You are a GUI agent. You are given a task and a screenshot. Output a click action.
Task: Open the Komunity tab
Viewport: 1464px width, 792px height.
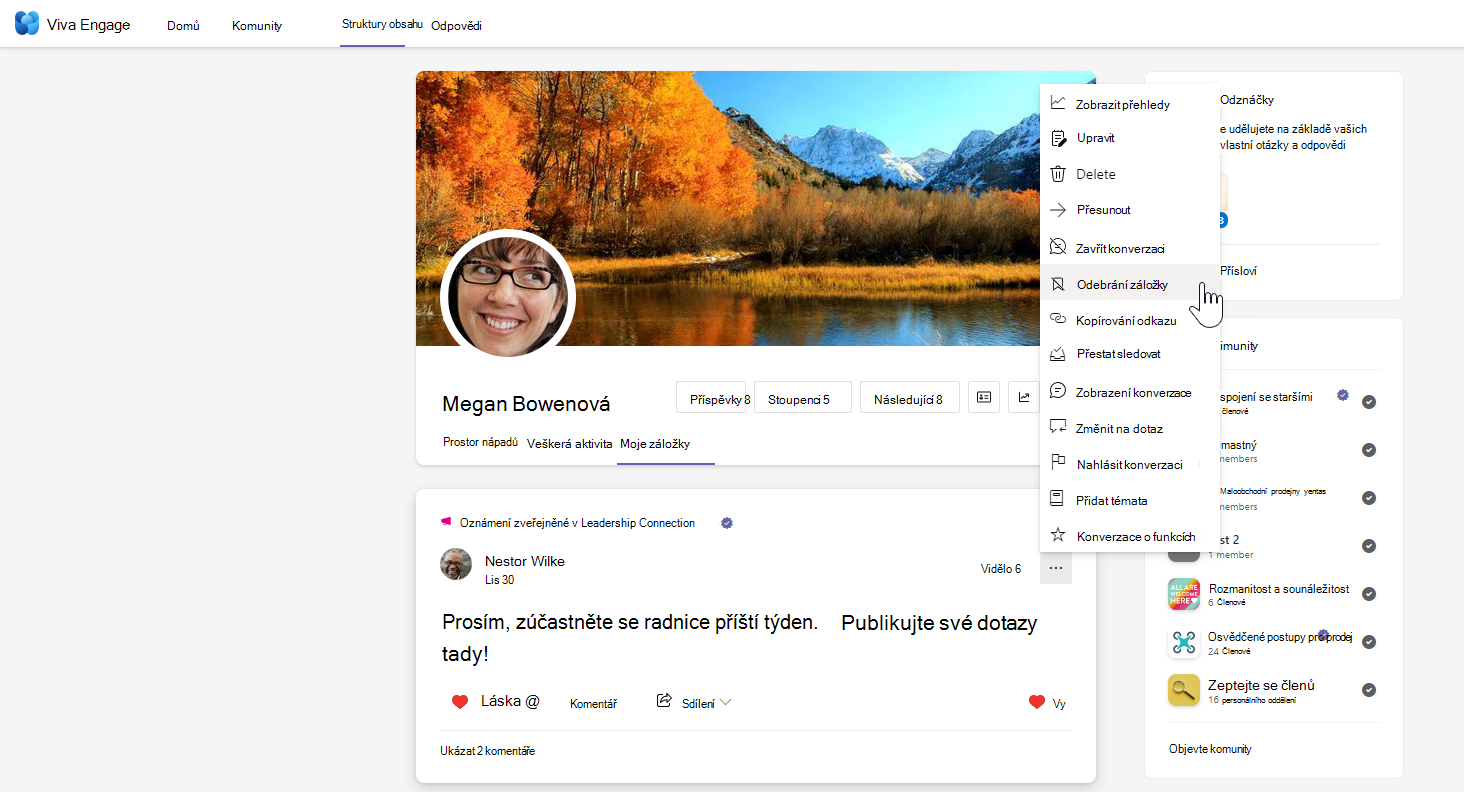pos(257,26)
